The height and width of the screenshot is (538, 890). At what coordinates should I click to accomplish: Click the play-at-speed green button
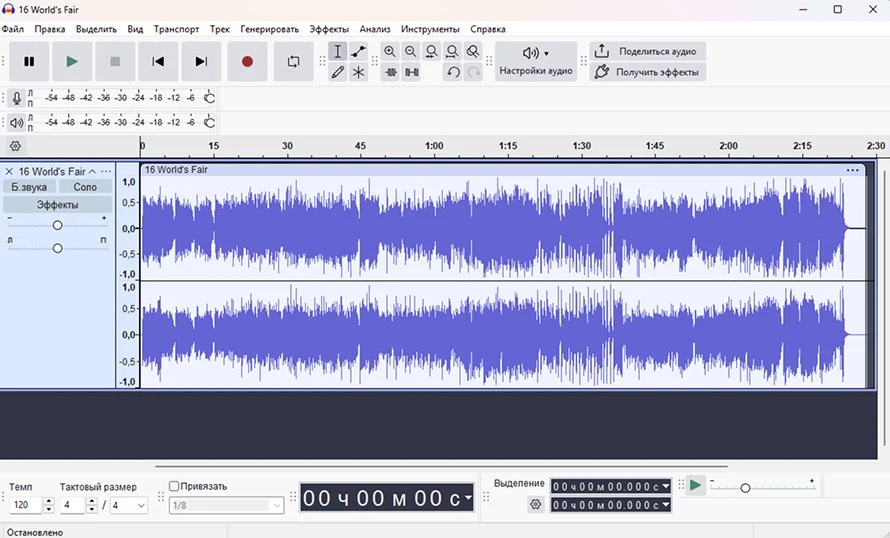tap(695, 486)
